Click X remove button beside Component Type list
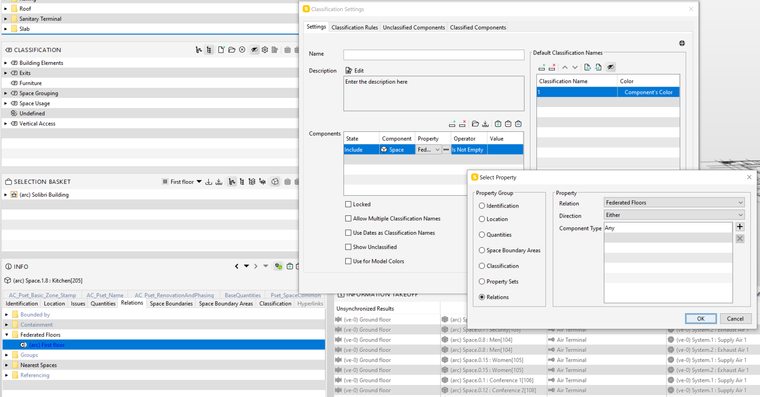 [x=740, y=238]
